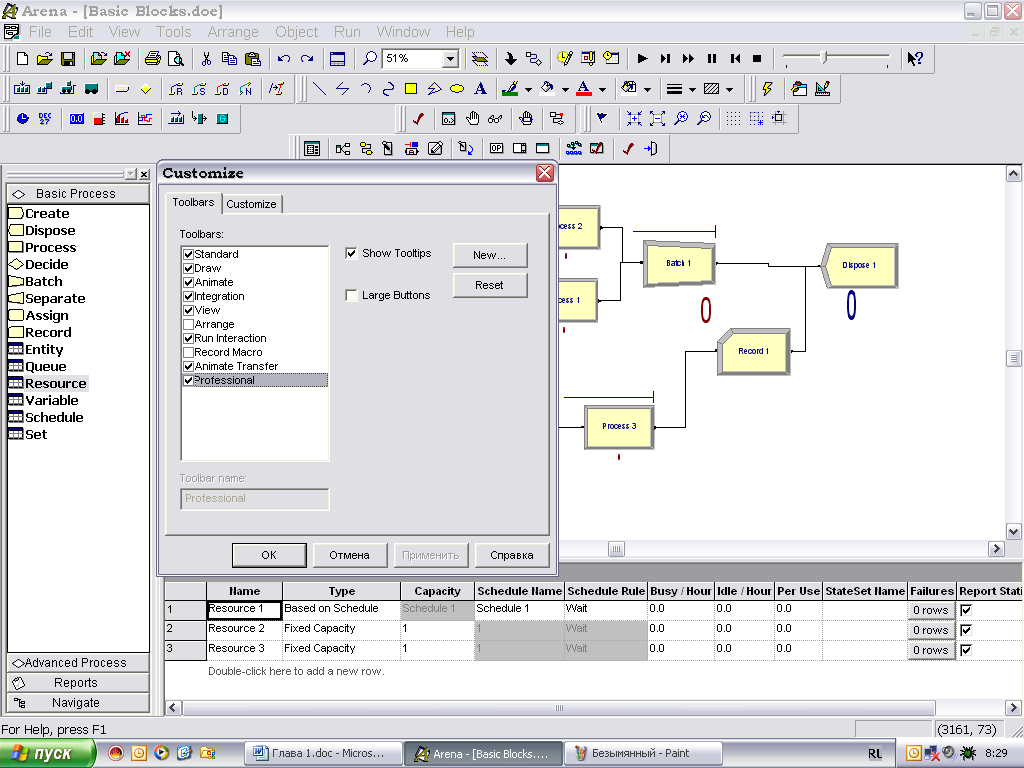Click the Zoom In magnifier view icon

coord(680,119)
